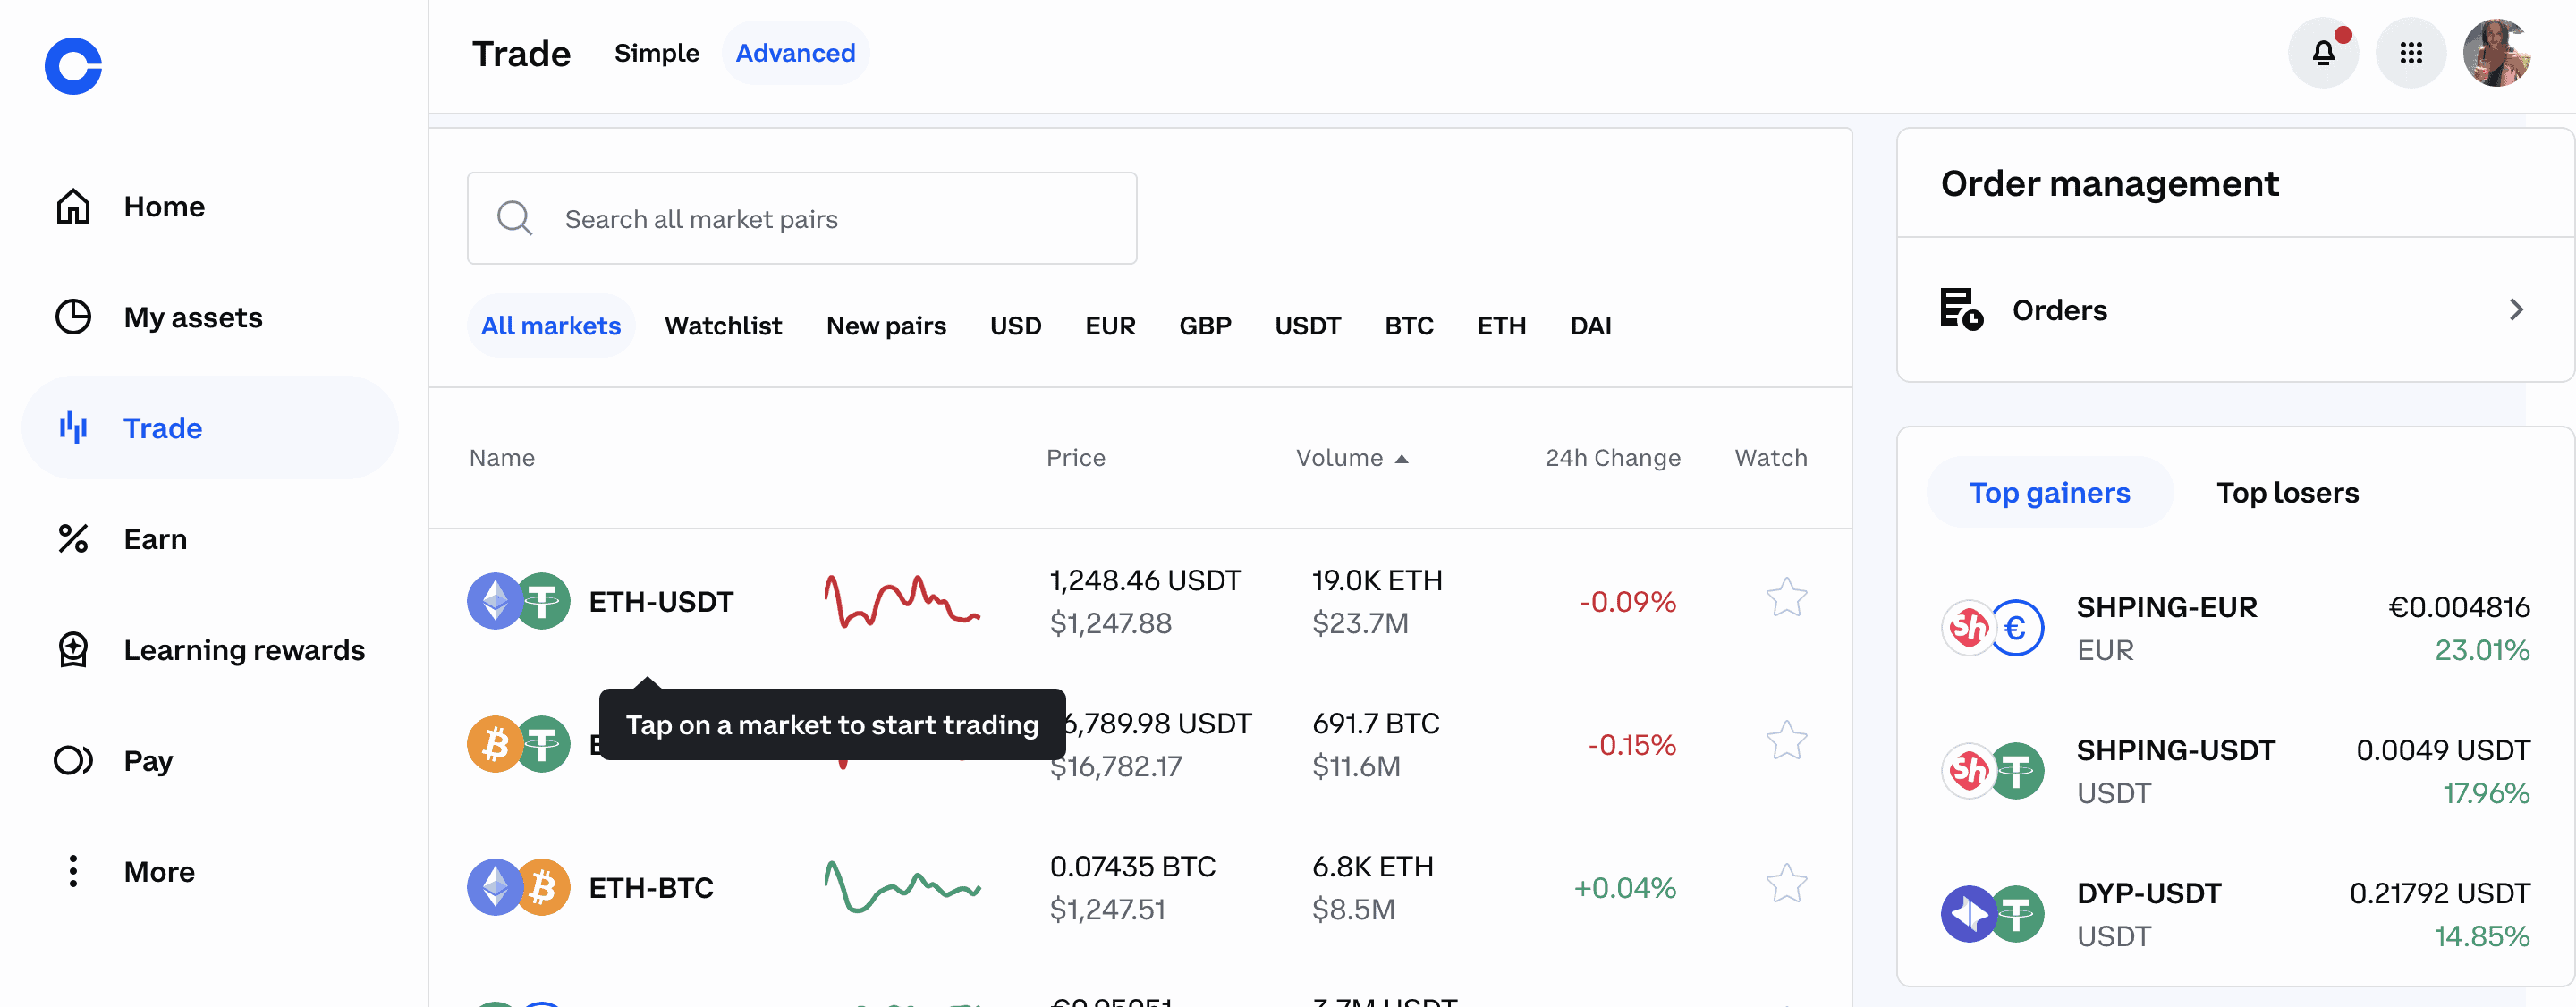Open the notifications bell
The image size is (2576, 1007).
coord(2323,53)
